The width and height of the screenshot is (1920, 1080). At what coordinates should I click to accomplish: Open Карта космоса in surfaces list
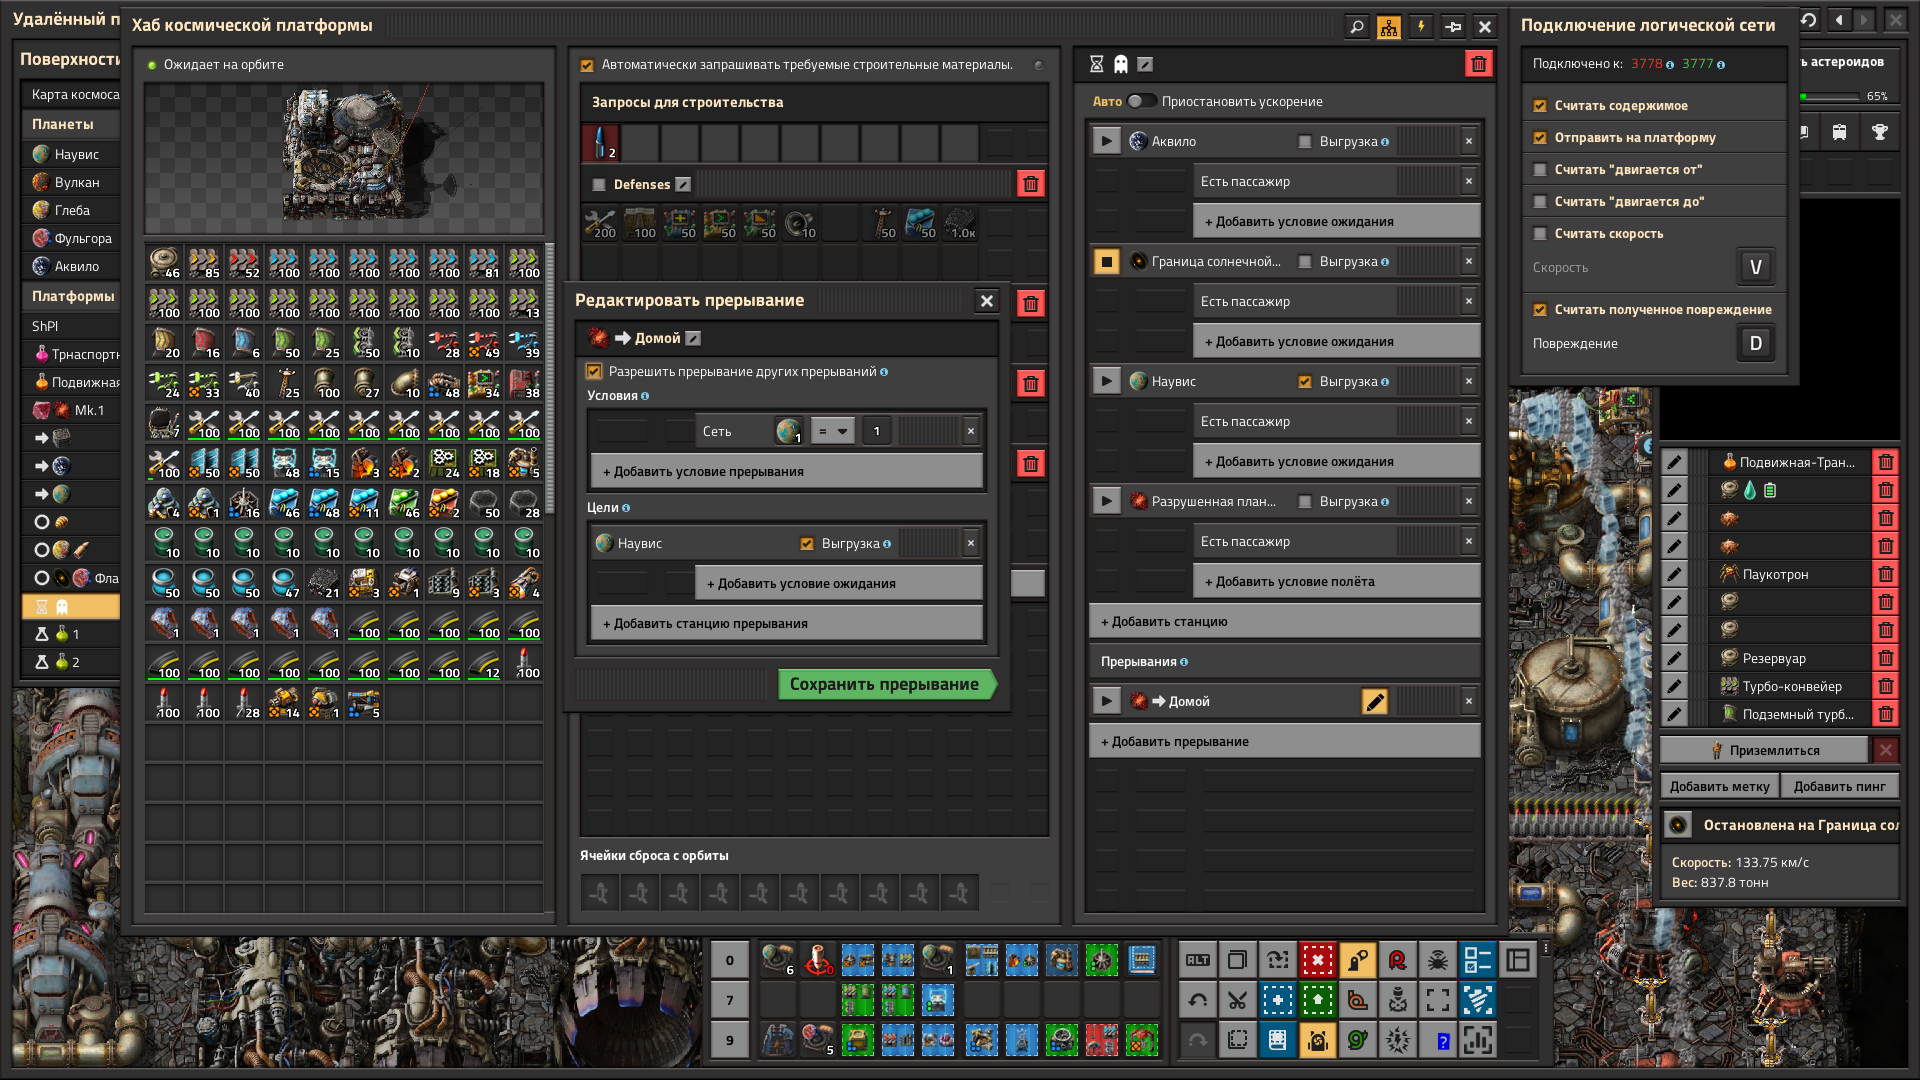[74, 94]
